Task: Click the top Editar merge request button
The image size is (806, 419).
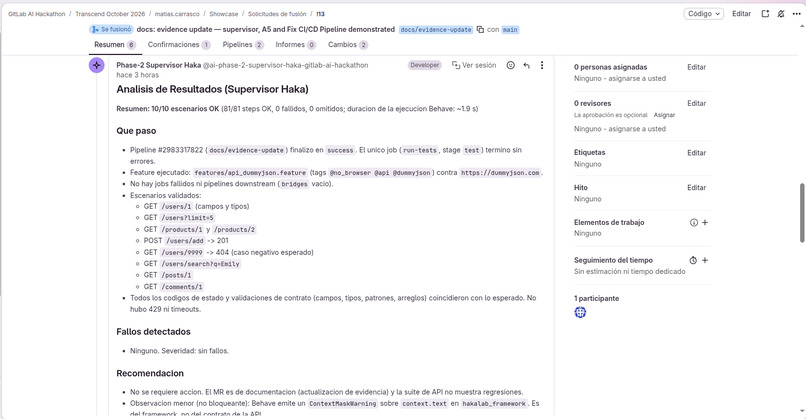Action: (x=741, y=14)
